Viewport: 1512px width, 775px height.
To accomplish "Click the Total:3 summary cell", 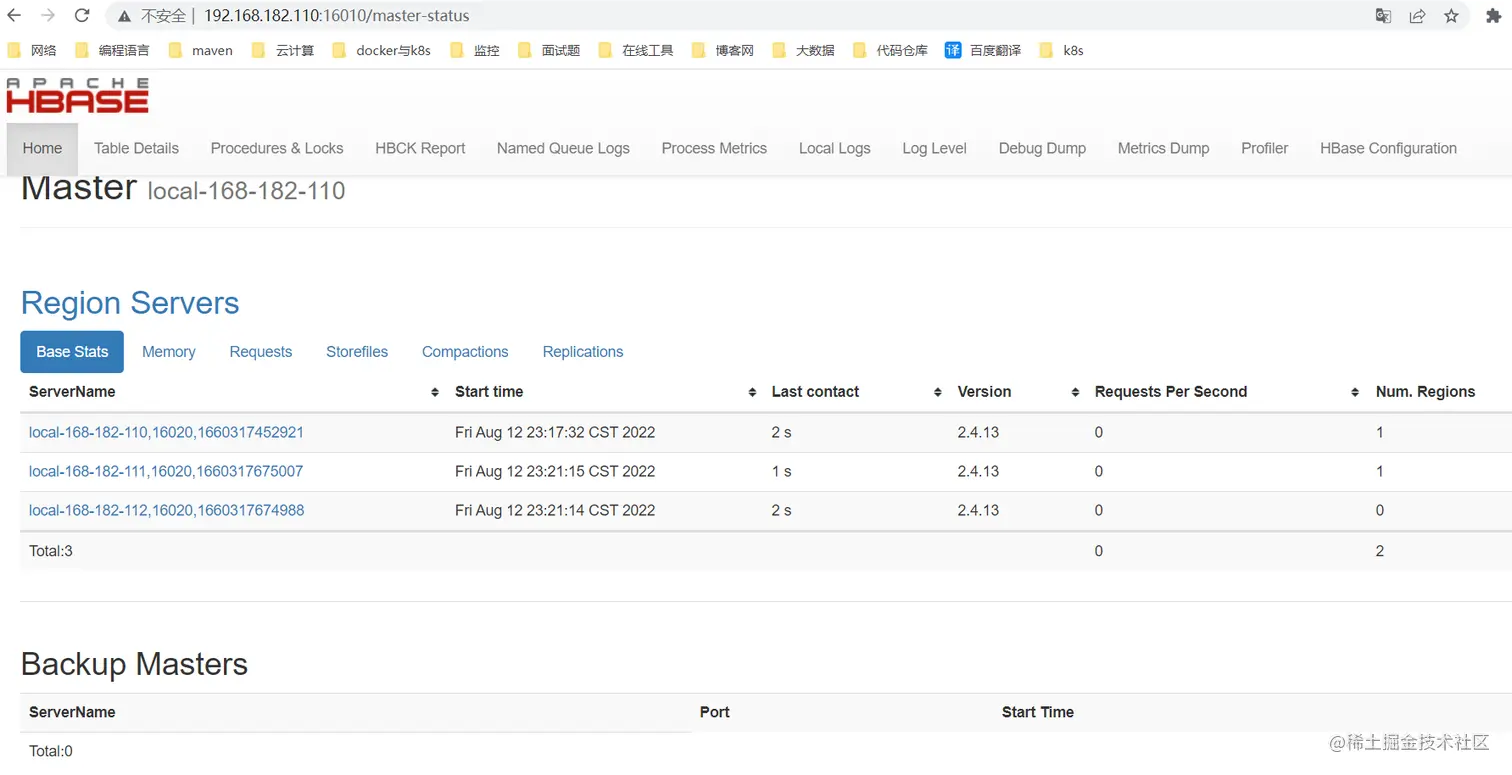I will pos(51,551).
